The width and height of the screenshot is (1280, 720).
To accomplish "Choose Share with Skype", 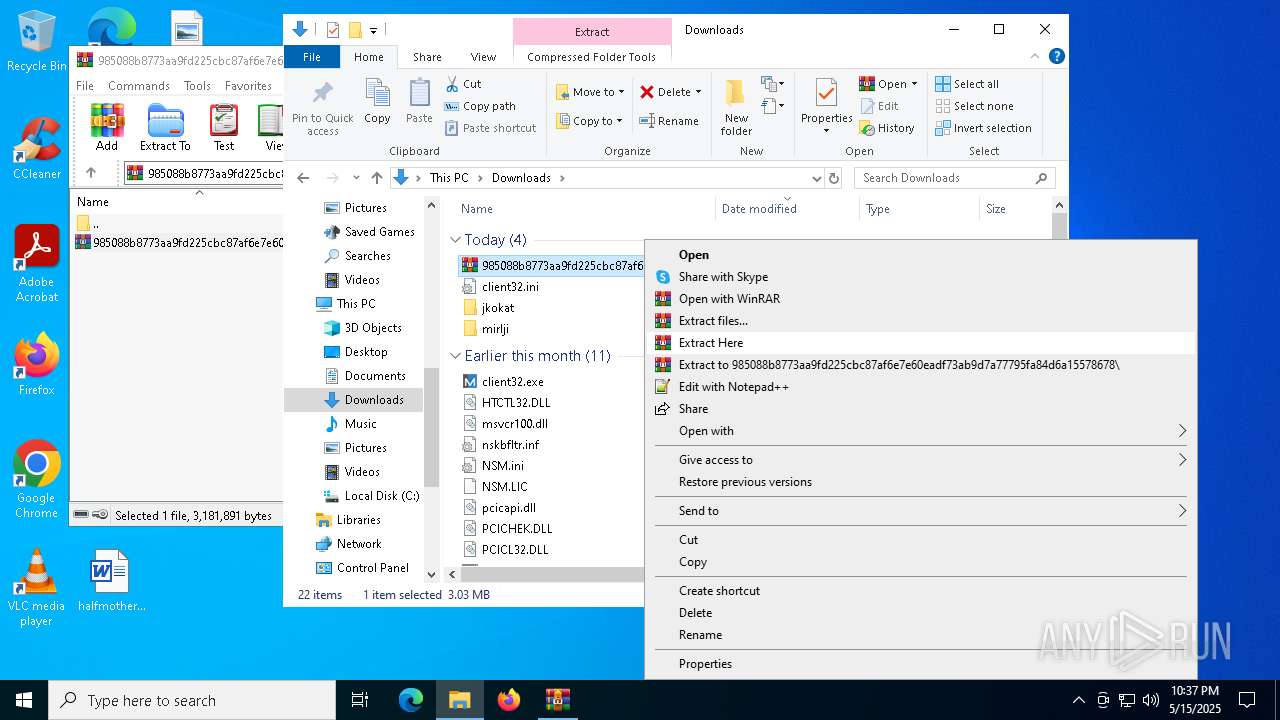I will (x=920, y=277).
